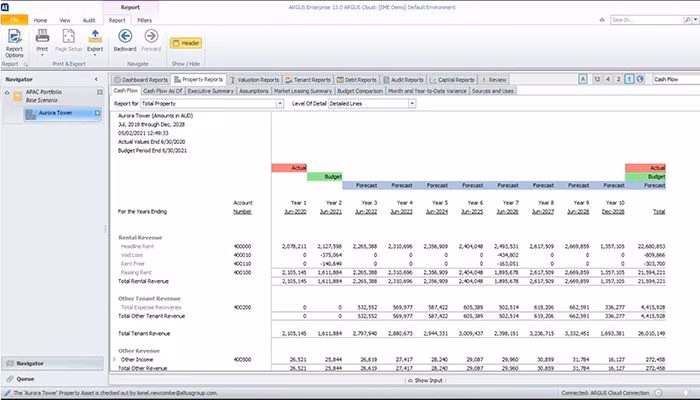The height and width of the screenshot is (400, 700).
Task: Click the Year 1 Jun-2020 column header
Action: pos(296,207)
